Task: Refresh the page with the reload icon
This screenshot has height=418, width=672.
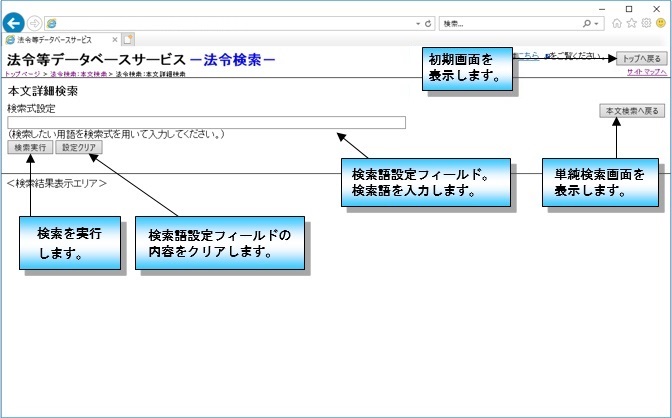Action: tap(428, 22)
